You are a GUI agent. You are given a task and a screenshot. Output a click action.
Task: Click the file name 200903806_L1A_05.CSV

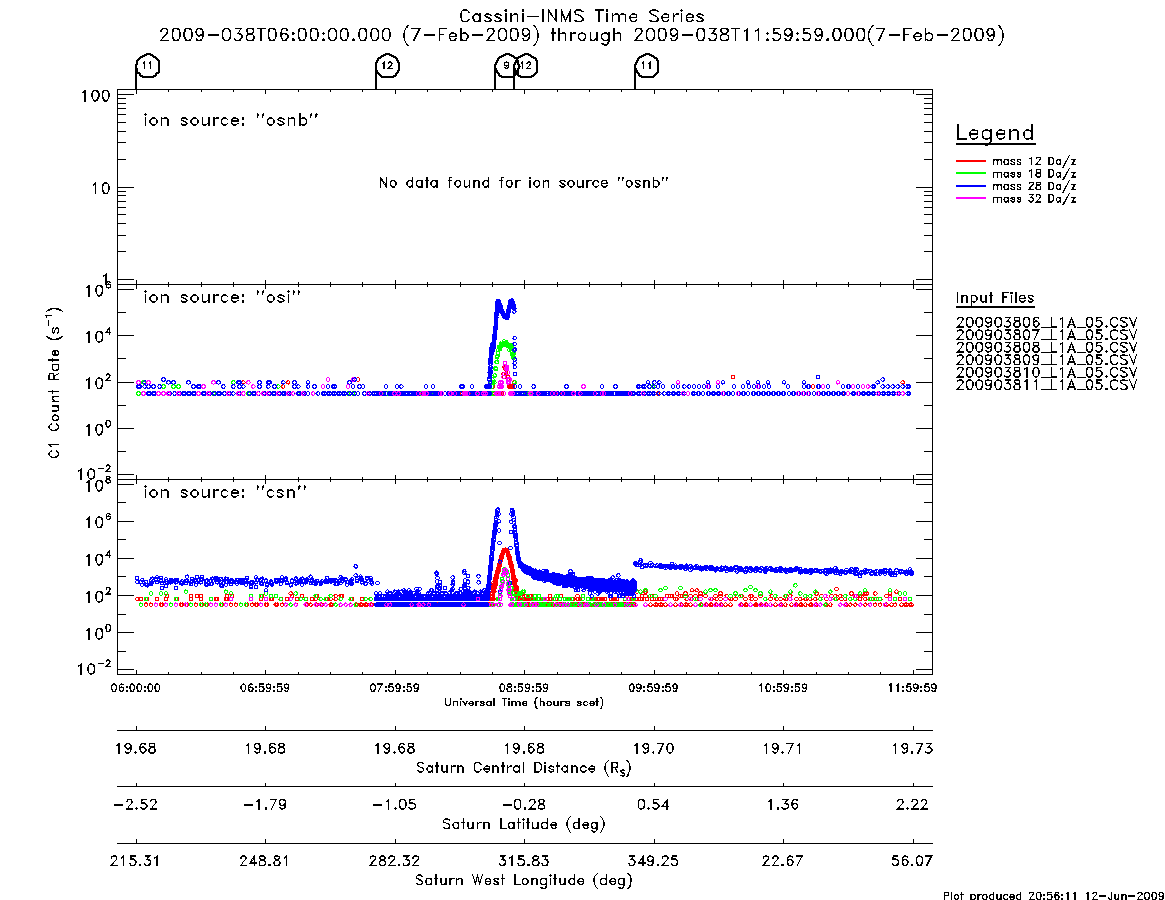pos(1046,323)
